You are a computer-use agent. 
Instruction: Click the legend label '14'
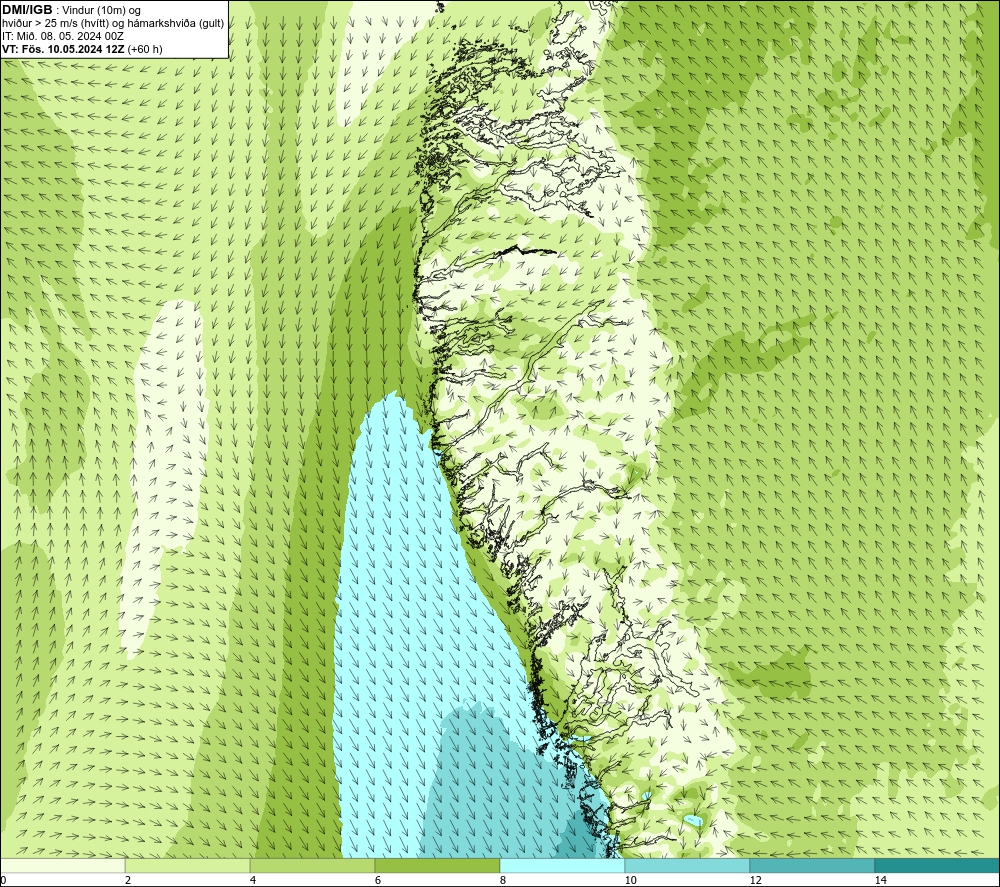pyautogui.click(x=880, y=880)
